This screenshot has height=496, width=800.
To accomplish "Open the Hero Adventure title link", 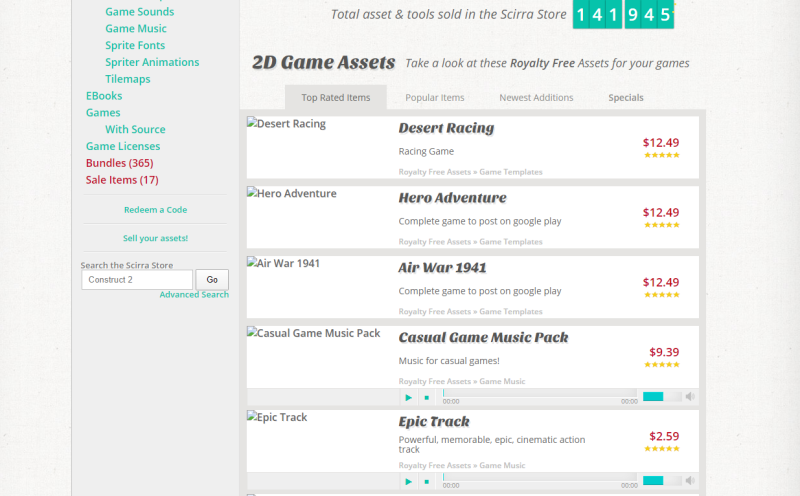I will 453,198.
